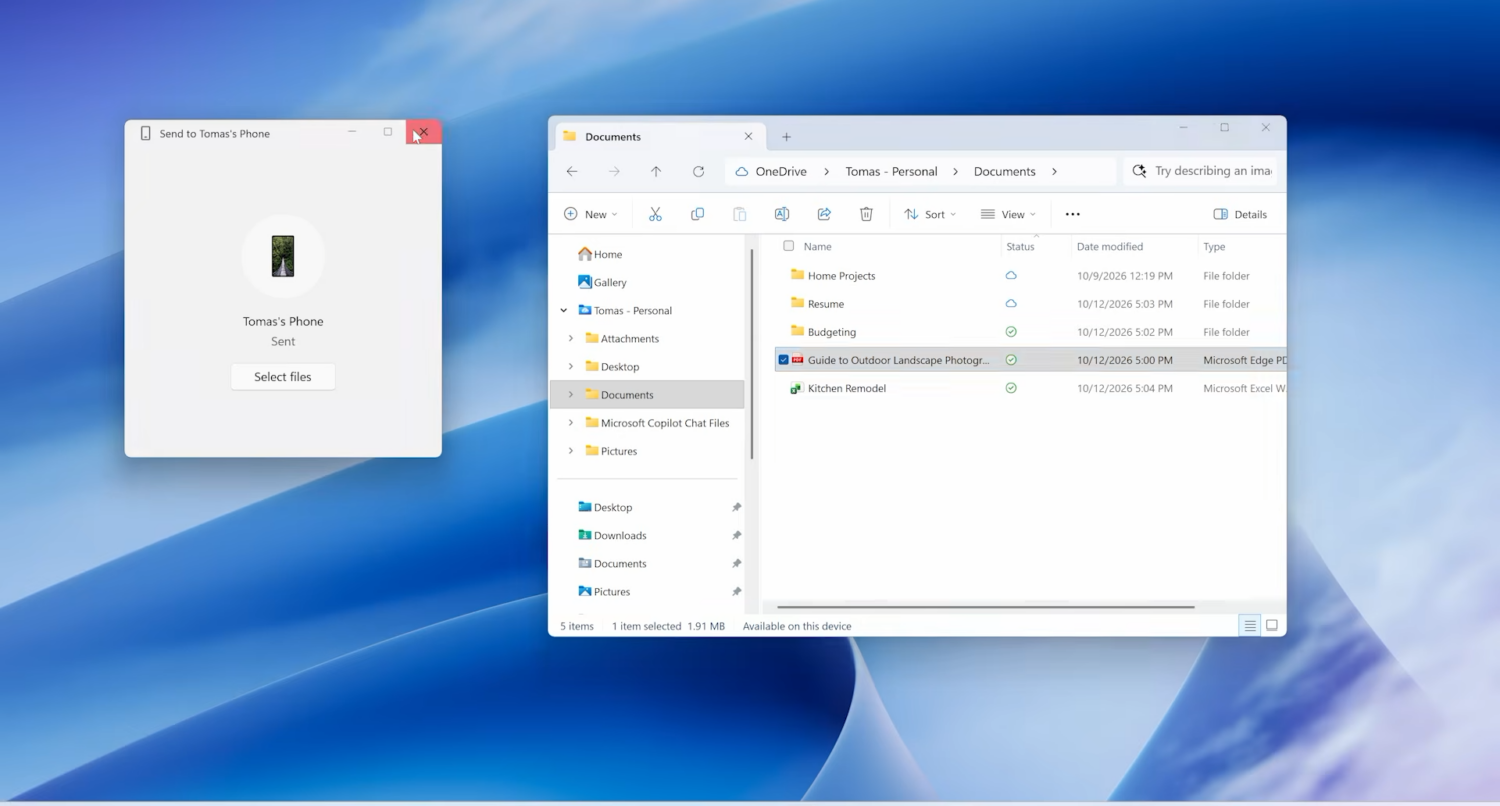This screenshot has width=1500, height=806.
Task: Sort by the Name column header
Action: (817, 246)
